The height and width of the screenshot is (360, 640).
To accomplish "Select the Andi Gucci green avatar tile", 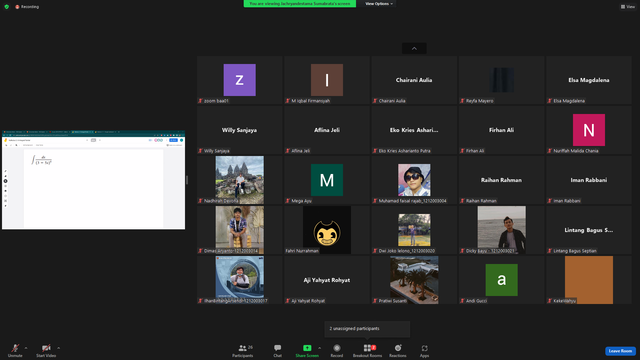I will point(502,280).
